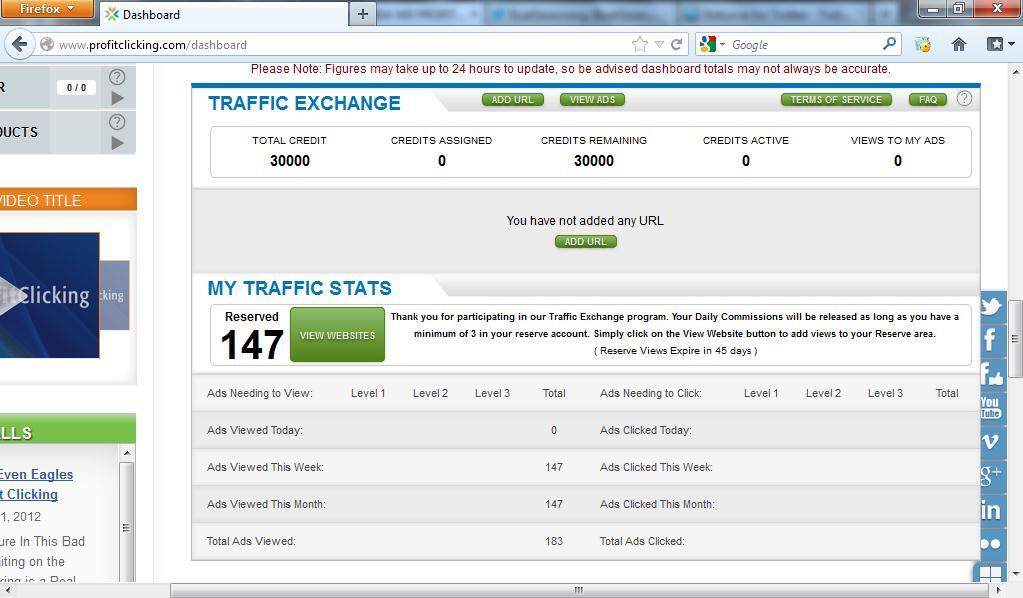1023x598 pixels.
Task: Click the help icon in the PRODUCTS sidebar row
Action: 117,122
